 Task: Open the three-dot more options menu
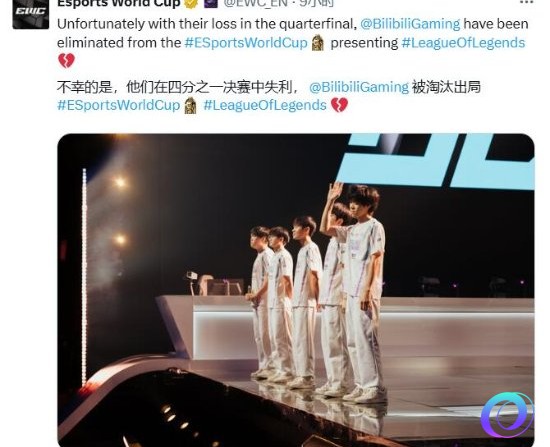(526, 2)
